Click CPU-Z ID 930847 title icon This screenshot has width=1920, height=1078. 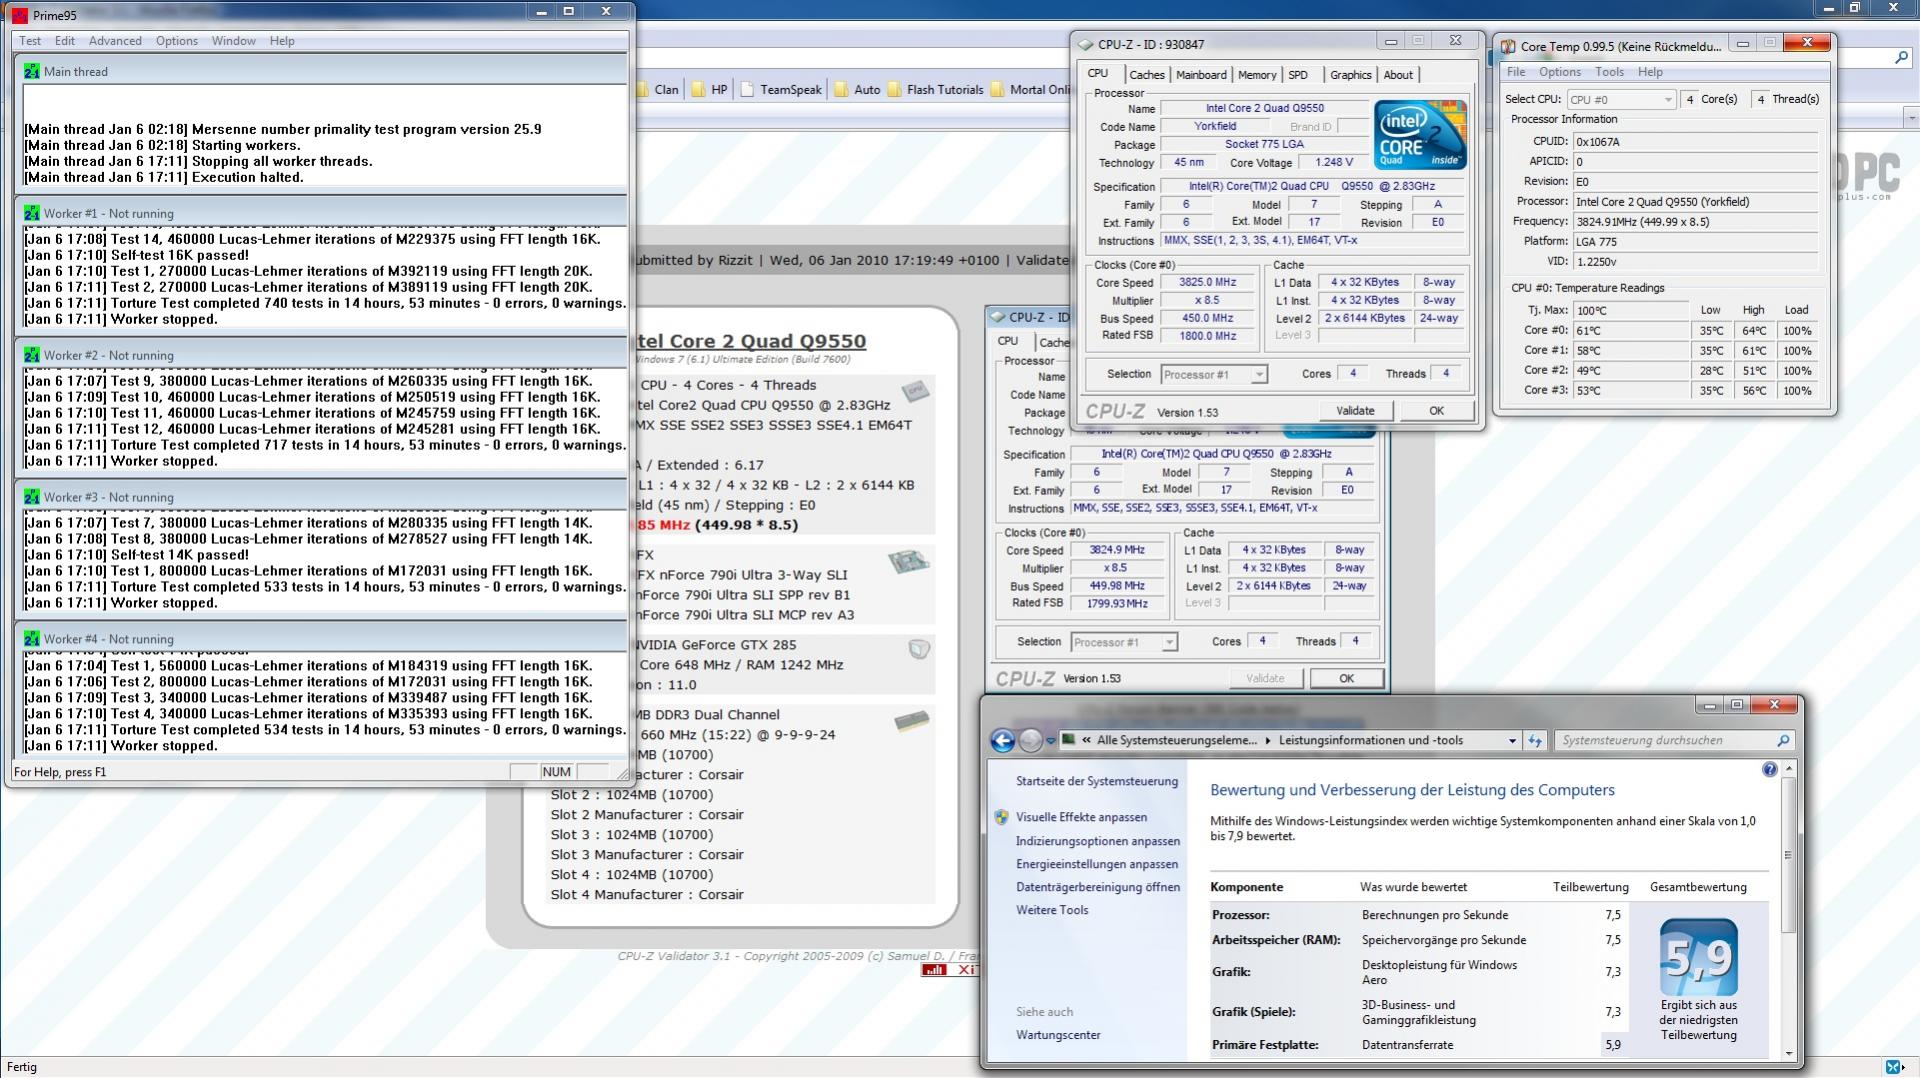[x=1085, y=44]
